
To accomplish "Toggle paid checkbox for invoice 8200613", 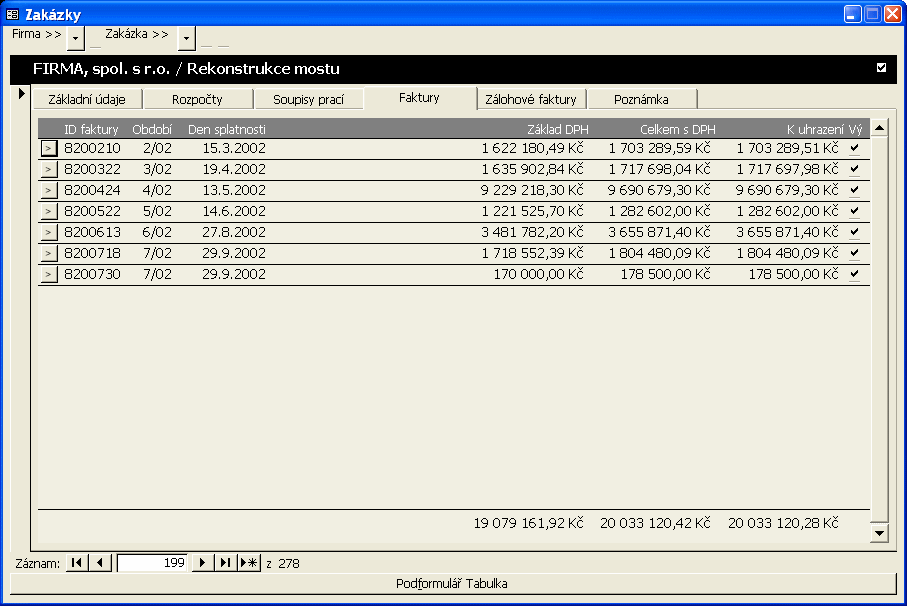I will [854, 232].
